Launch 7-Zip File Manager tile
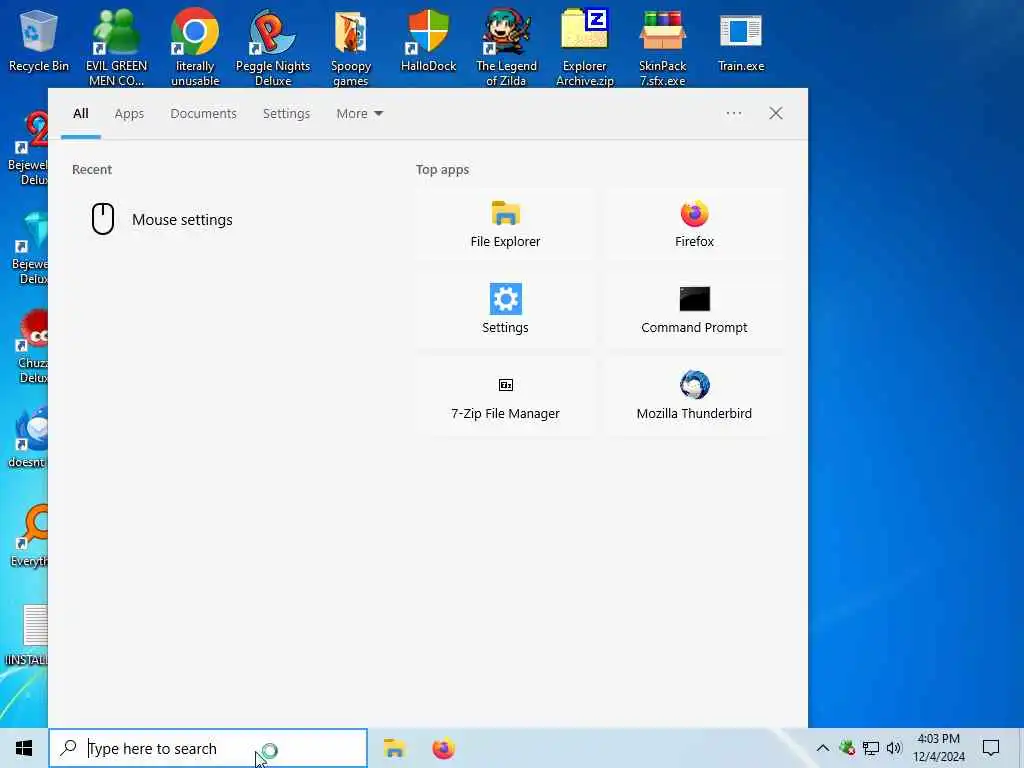Image resolution: width=1024 pixels, height=768 pixels. pyautogui.click(x=505, y=396)
